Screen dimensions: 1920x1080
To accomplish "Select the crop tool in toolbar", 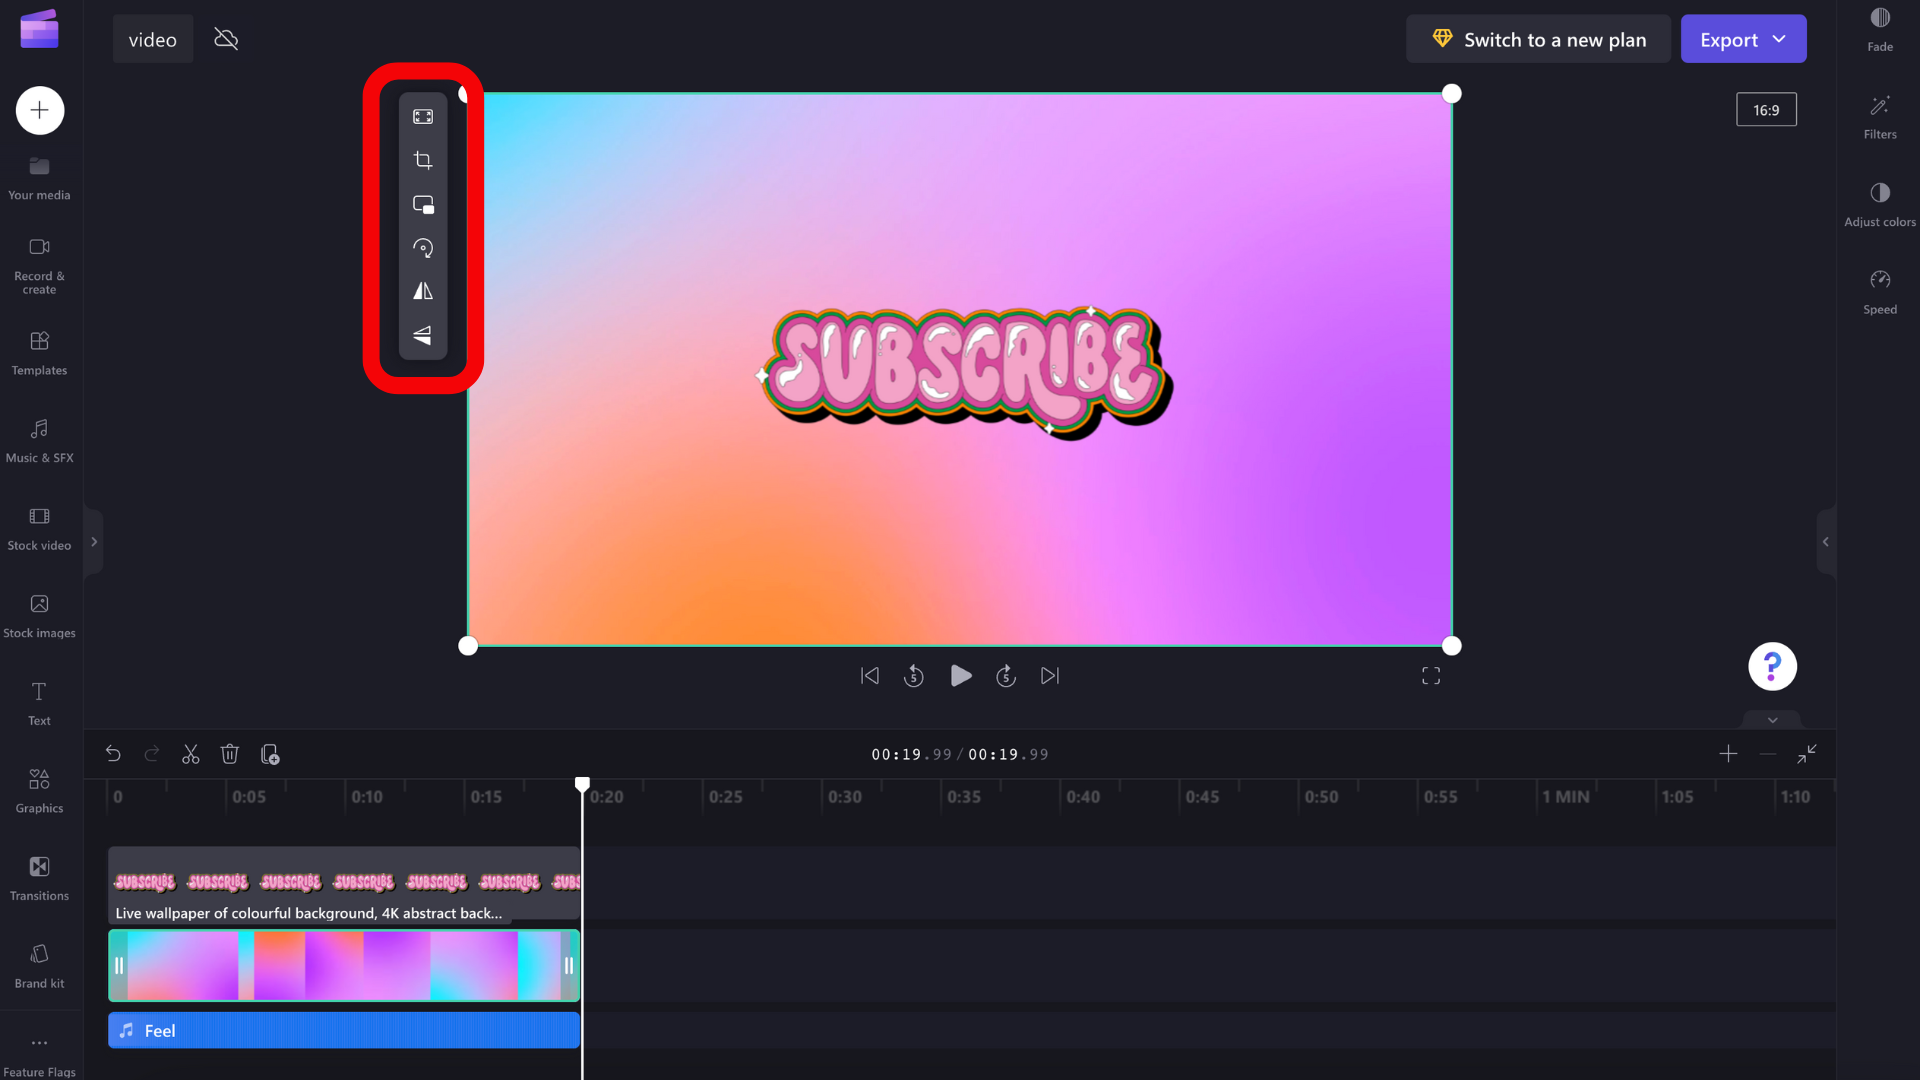I will (x=422, y=160).
